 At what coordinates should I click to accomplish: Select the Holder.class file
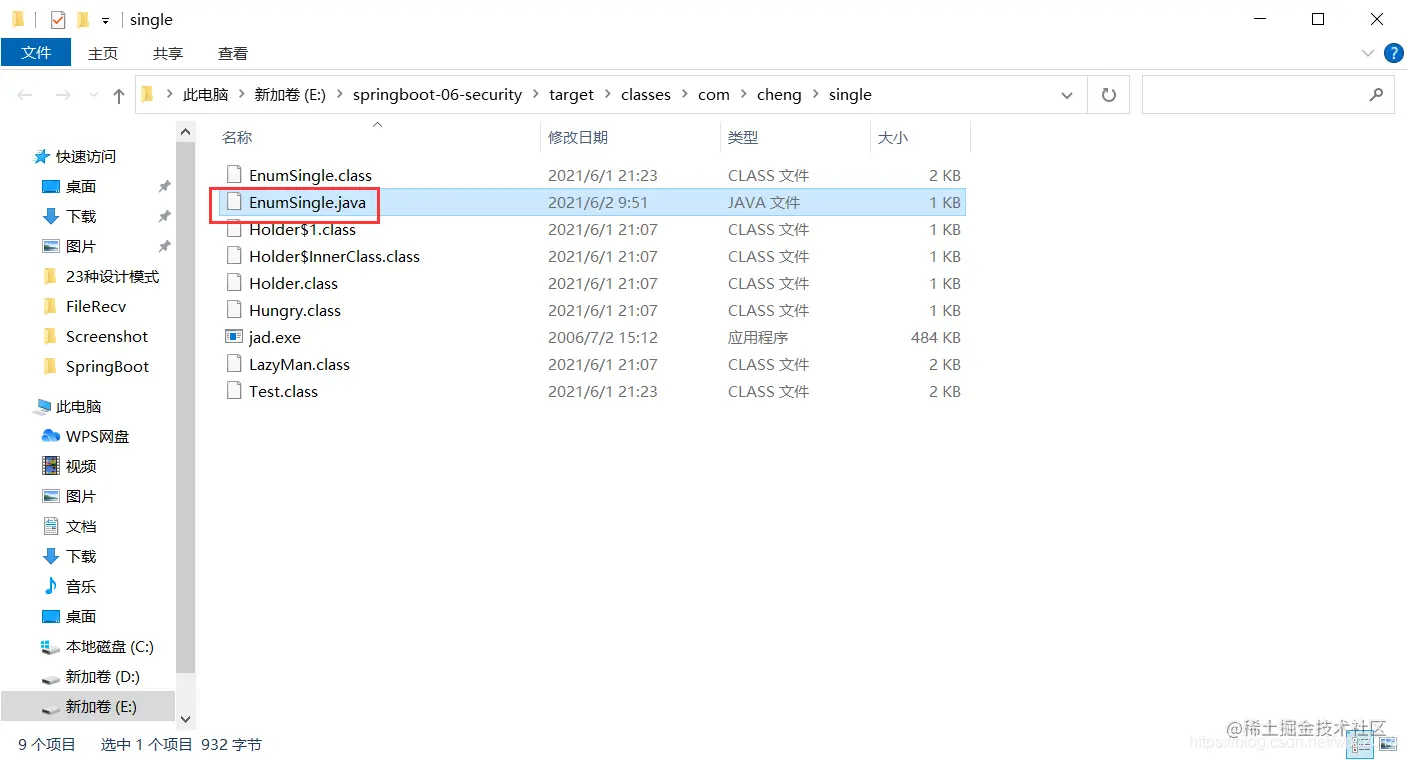pos(293,283)
